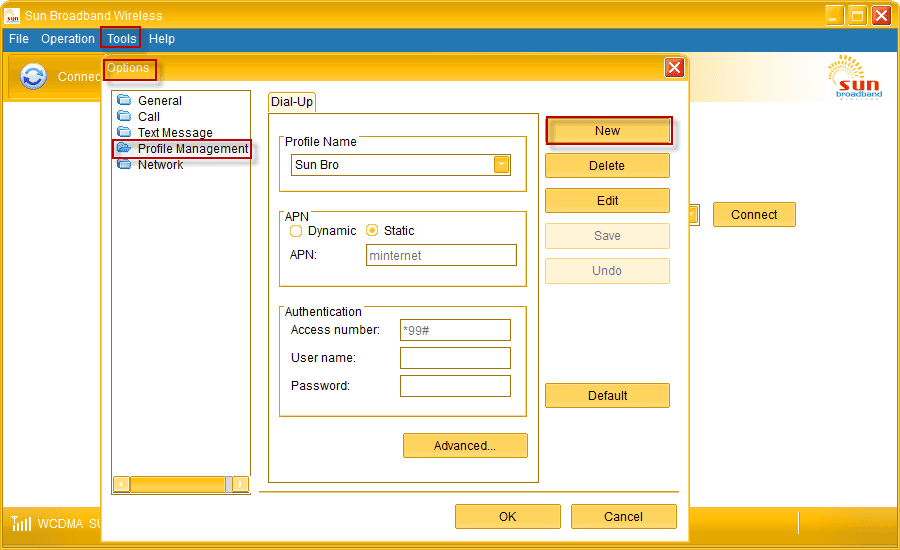The height and width of the screenshot is (550, 900).
Task: Open the Tools menu
Action: click(122, 38)
